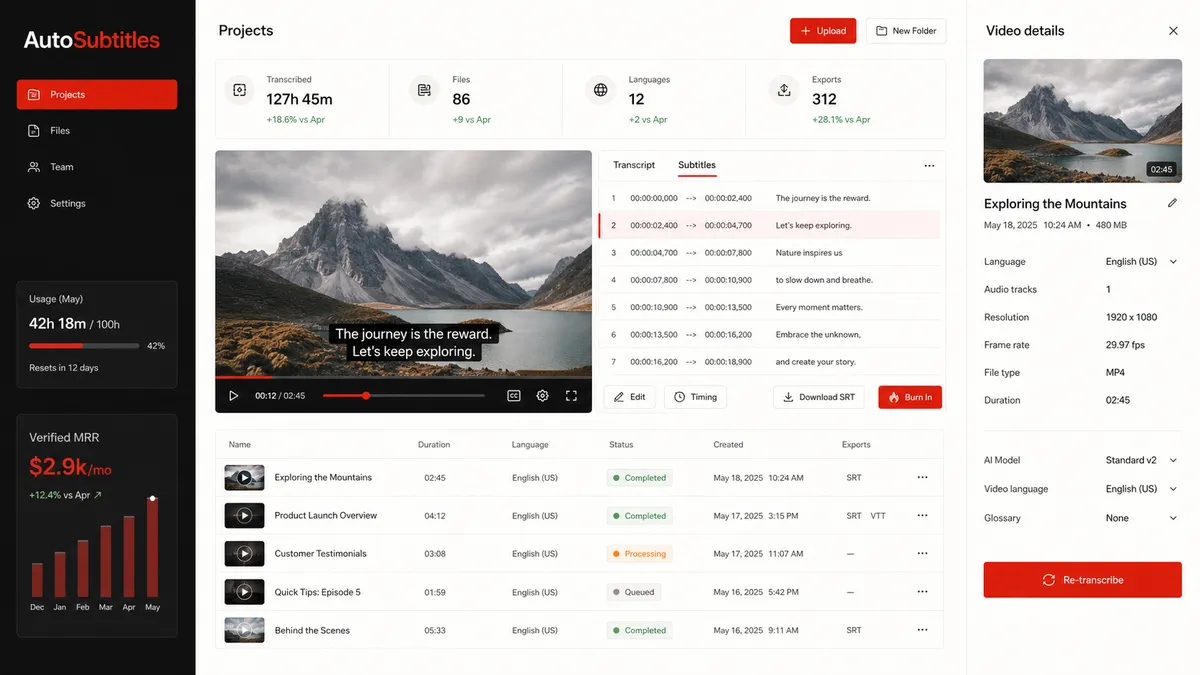Select subtitle line 'Nature inspires us'
1200x675 pixels.
770,253
